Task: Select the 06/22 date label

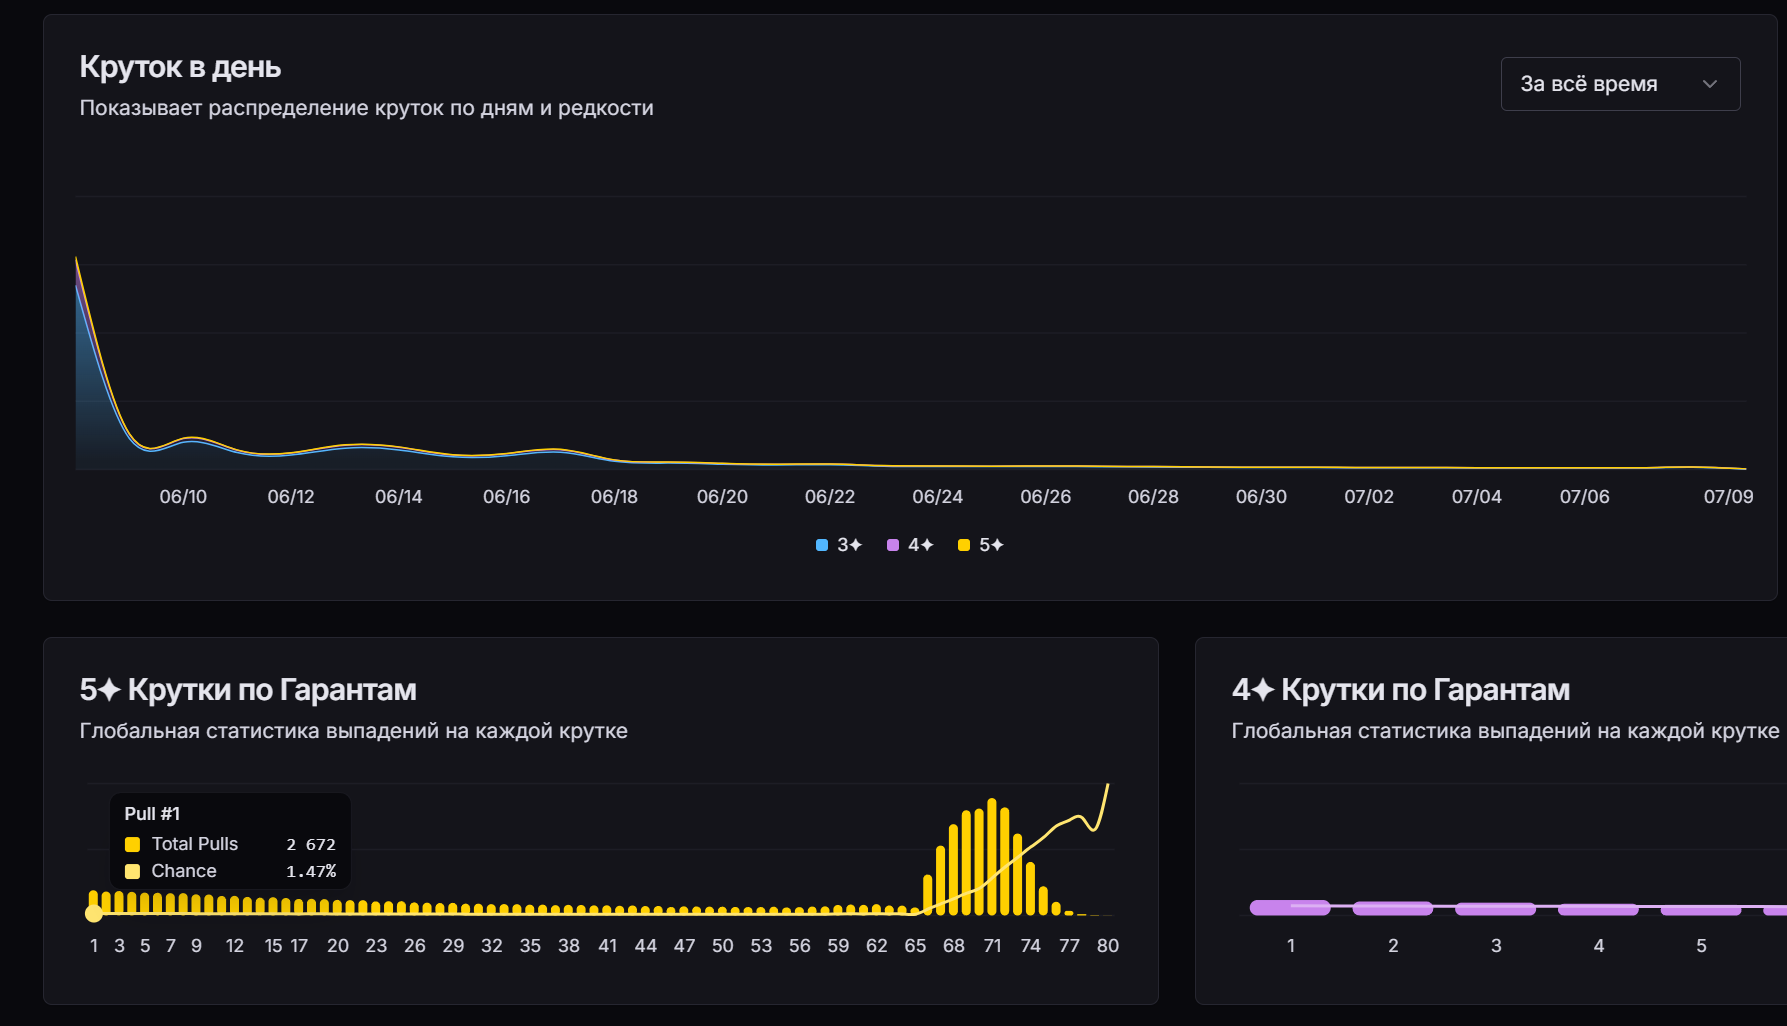Action: coord(830,497)
